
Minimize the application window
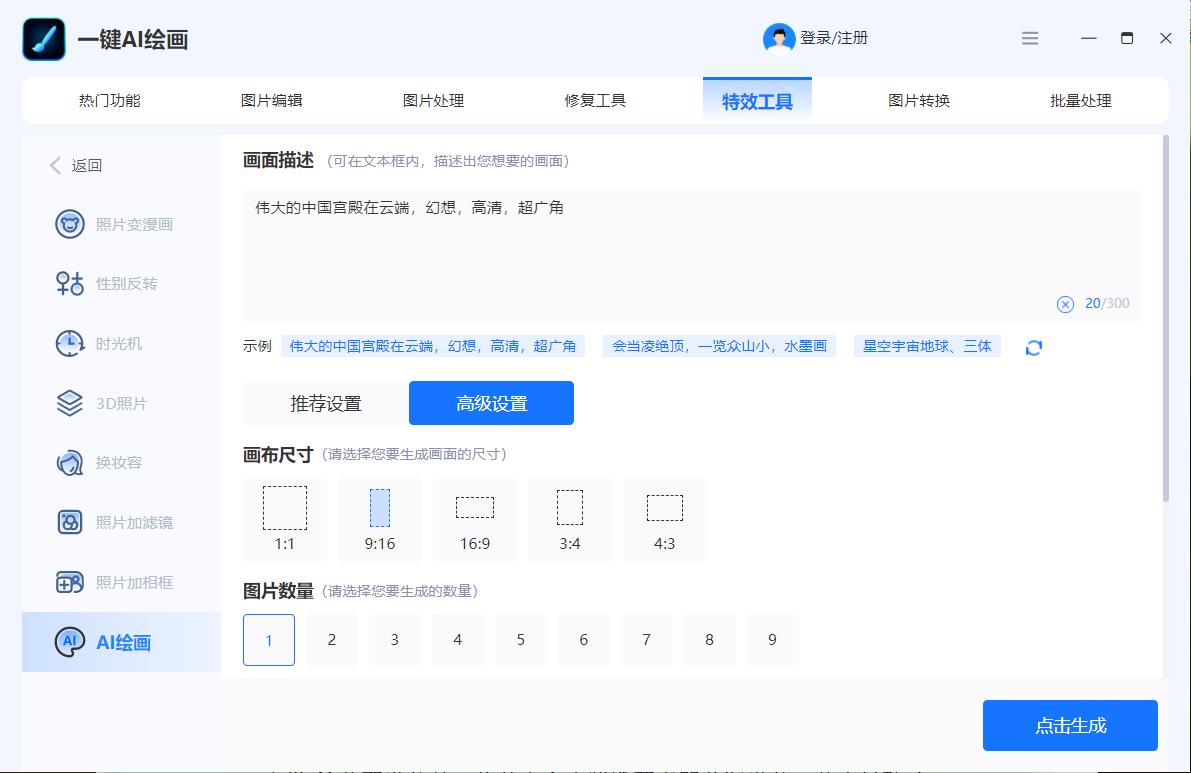[x=1088, y=38]
